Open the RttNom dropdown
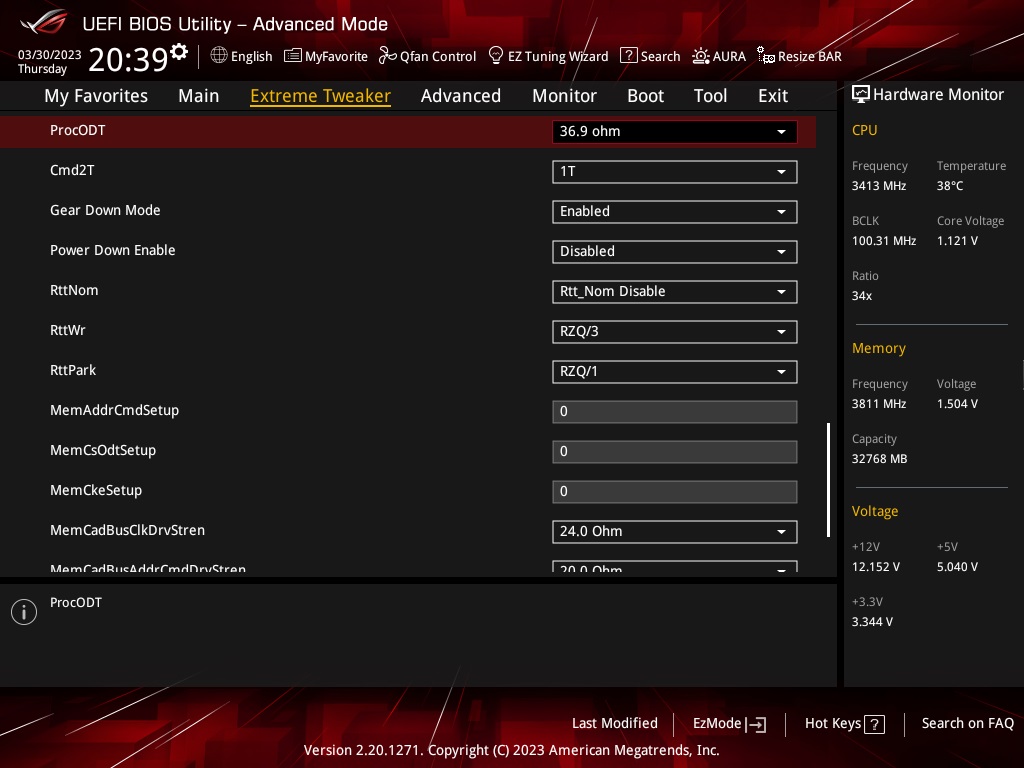 pyautogui.click(x=675, y=291)
